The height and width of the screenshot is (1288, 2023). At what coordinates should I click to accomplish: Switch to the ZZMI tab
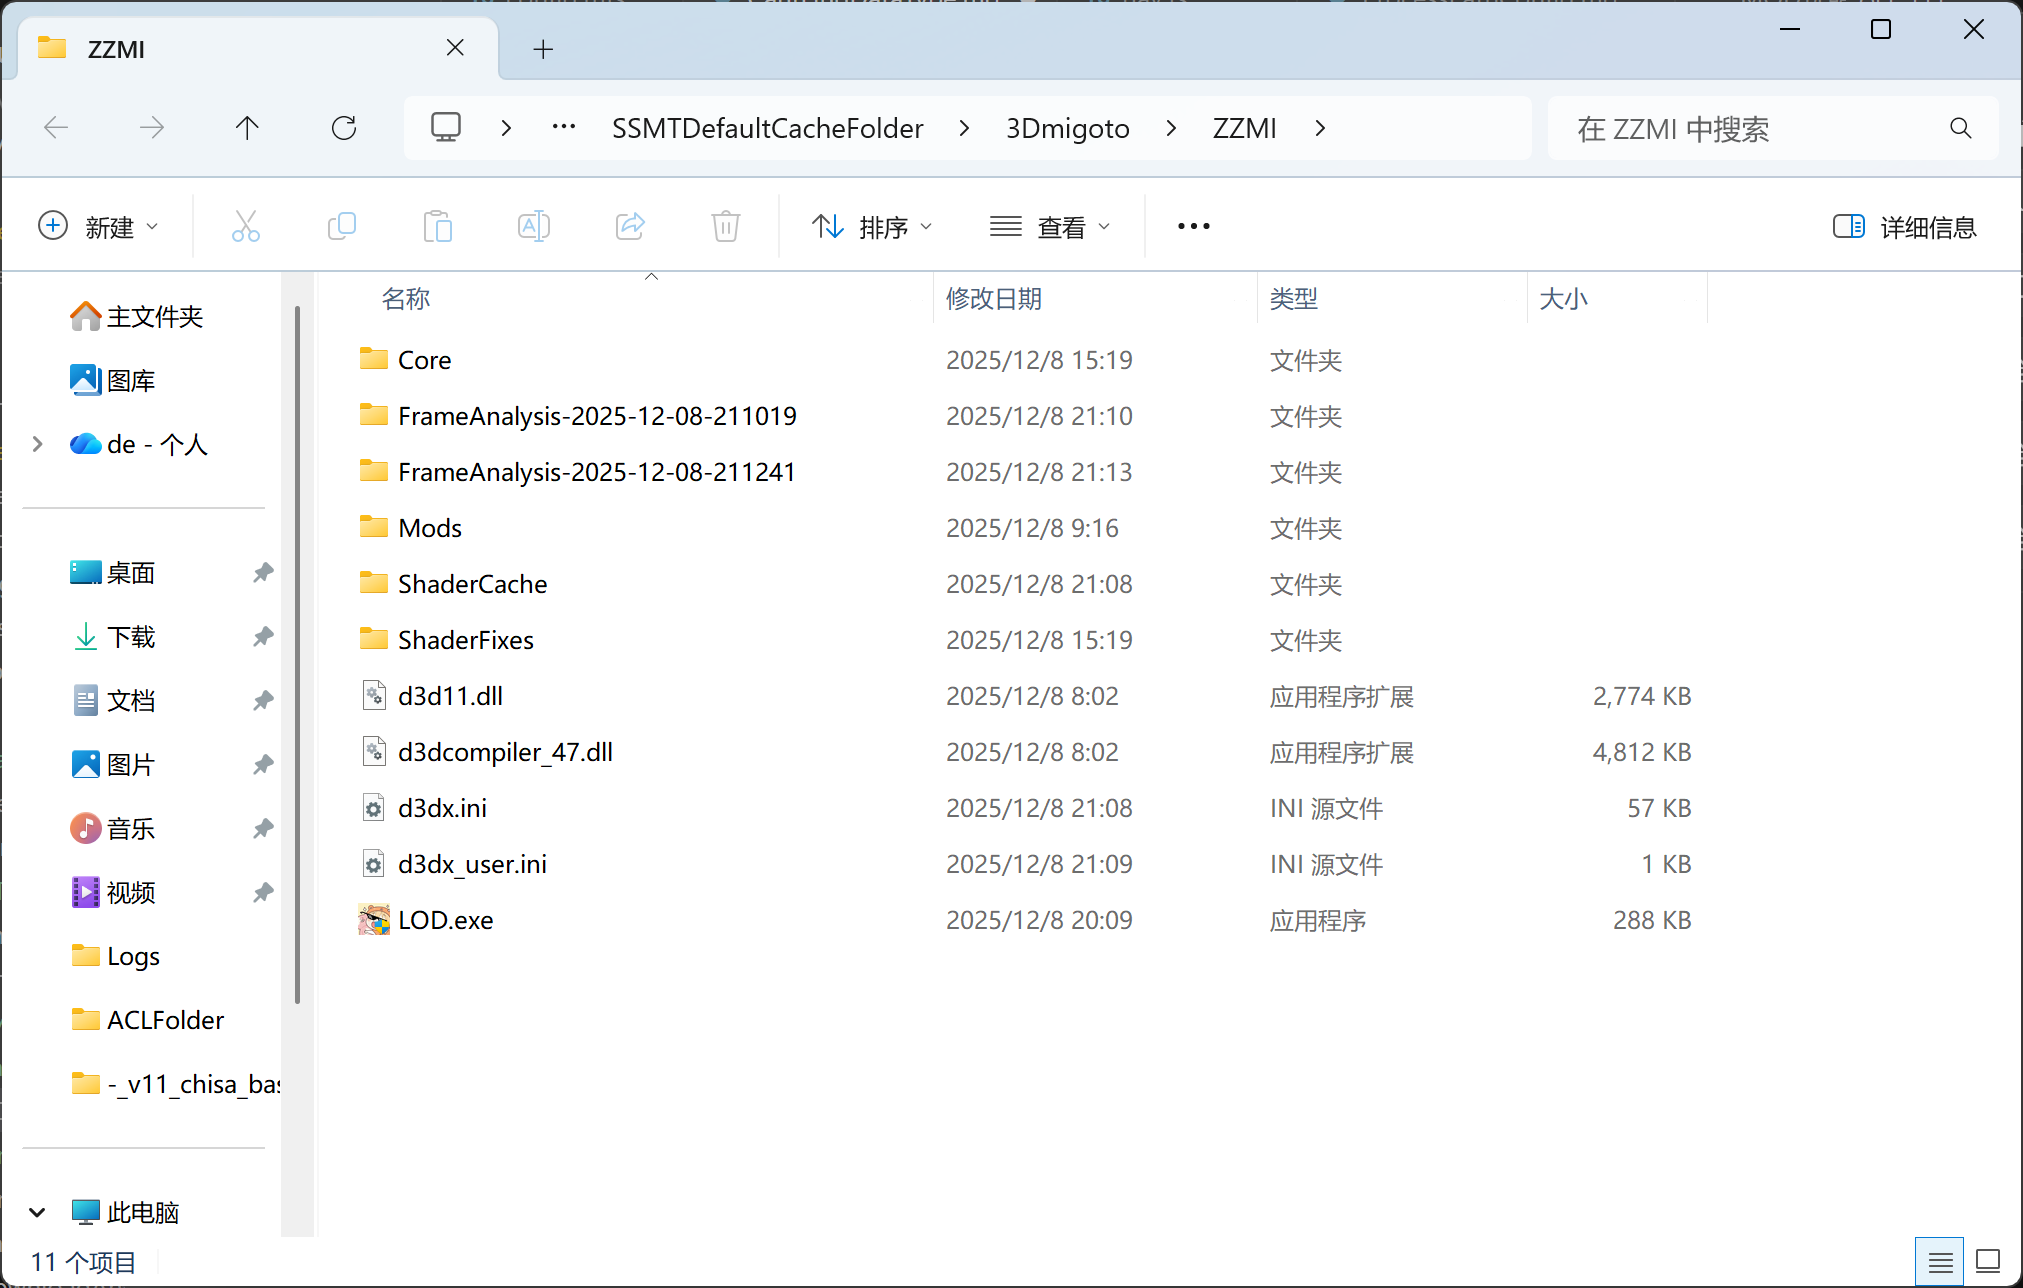[x=117, y=48]
